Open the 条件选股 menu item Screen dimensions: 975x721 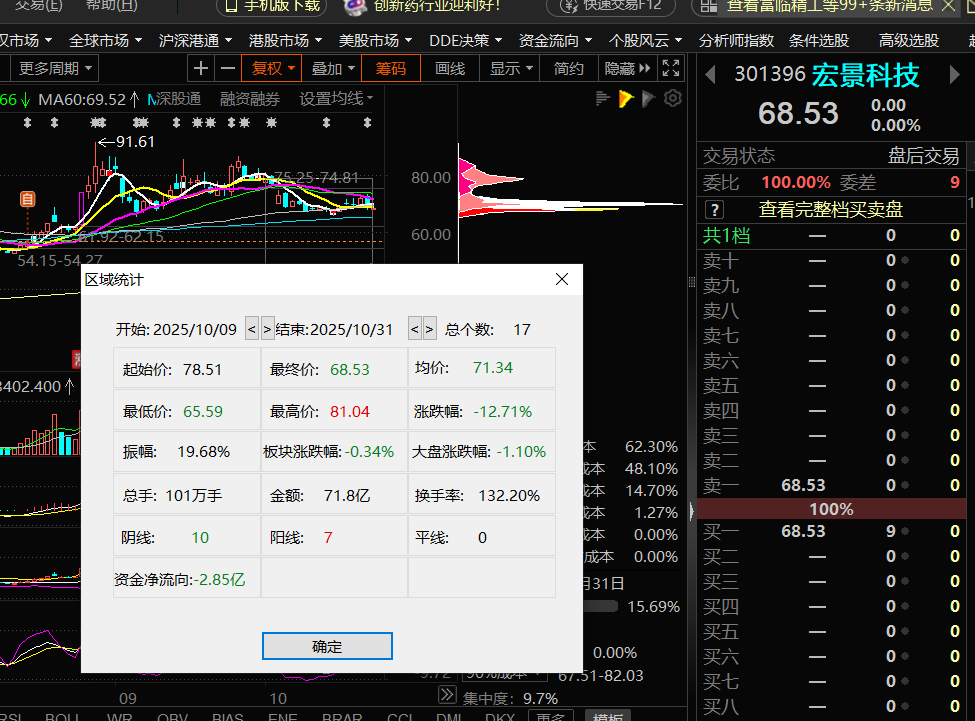819,40
